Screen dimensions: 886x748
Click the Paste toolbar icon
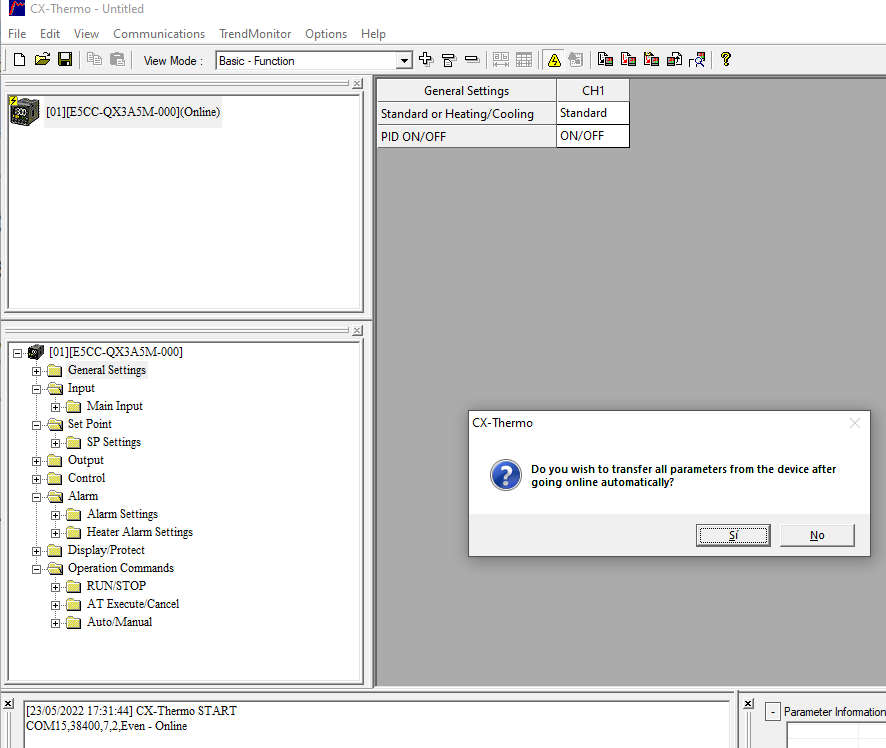pyautogui.click(x=117, y=60)
